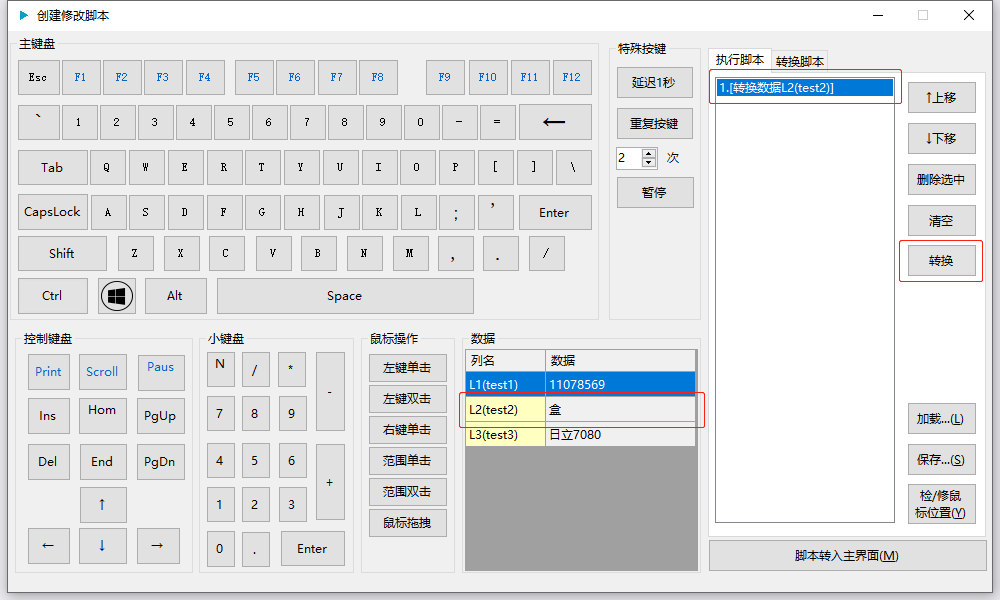
Task: Click the numpad Enter key
Action: (x=312, y=548)
